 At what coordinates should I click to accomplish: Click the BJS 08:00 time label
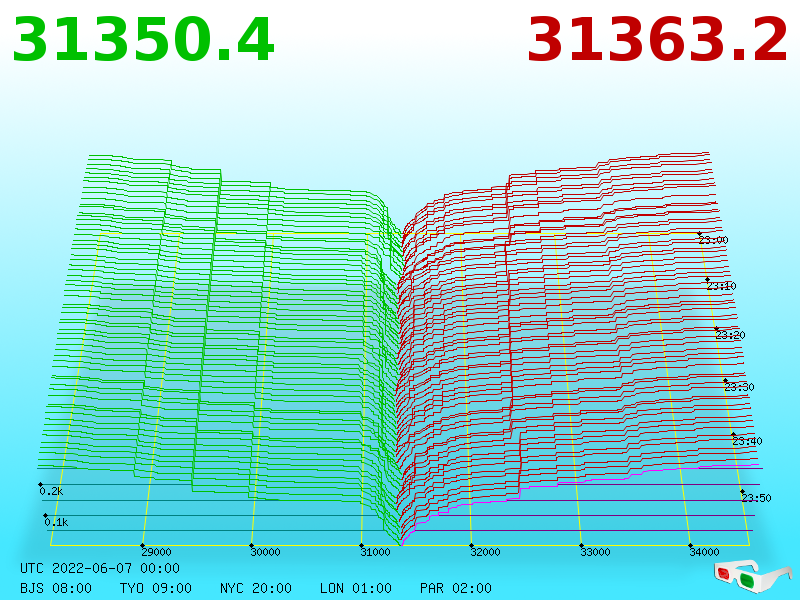[x=56, y=588]
